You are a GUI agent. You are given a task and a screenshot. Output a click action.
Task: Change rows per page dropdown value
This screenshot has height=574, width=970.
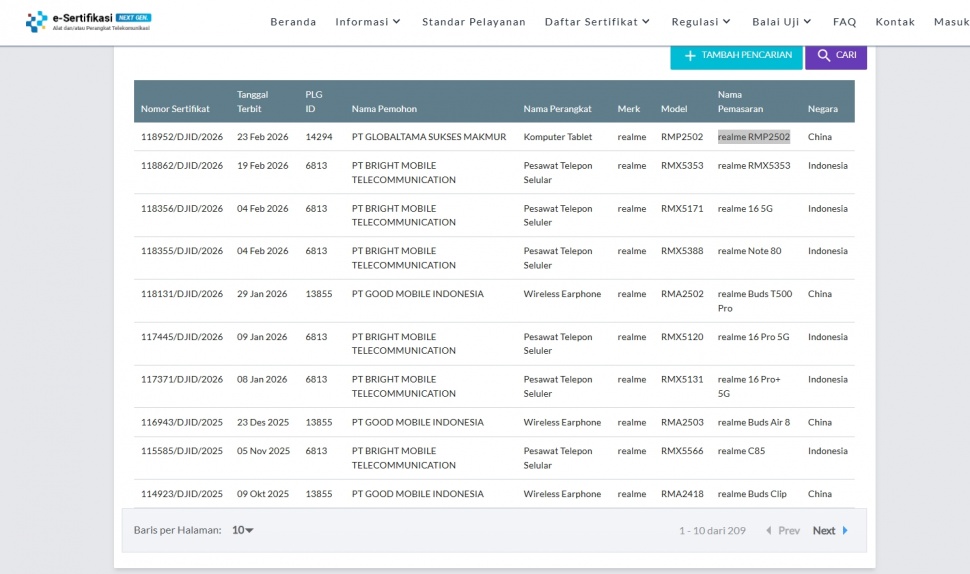[x=243, y=530]
